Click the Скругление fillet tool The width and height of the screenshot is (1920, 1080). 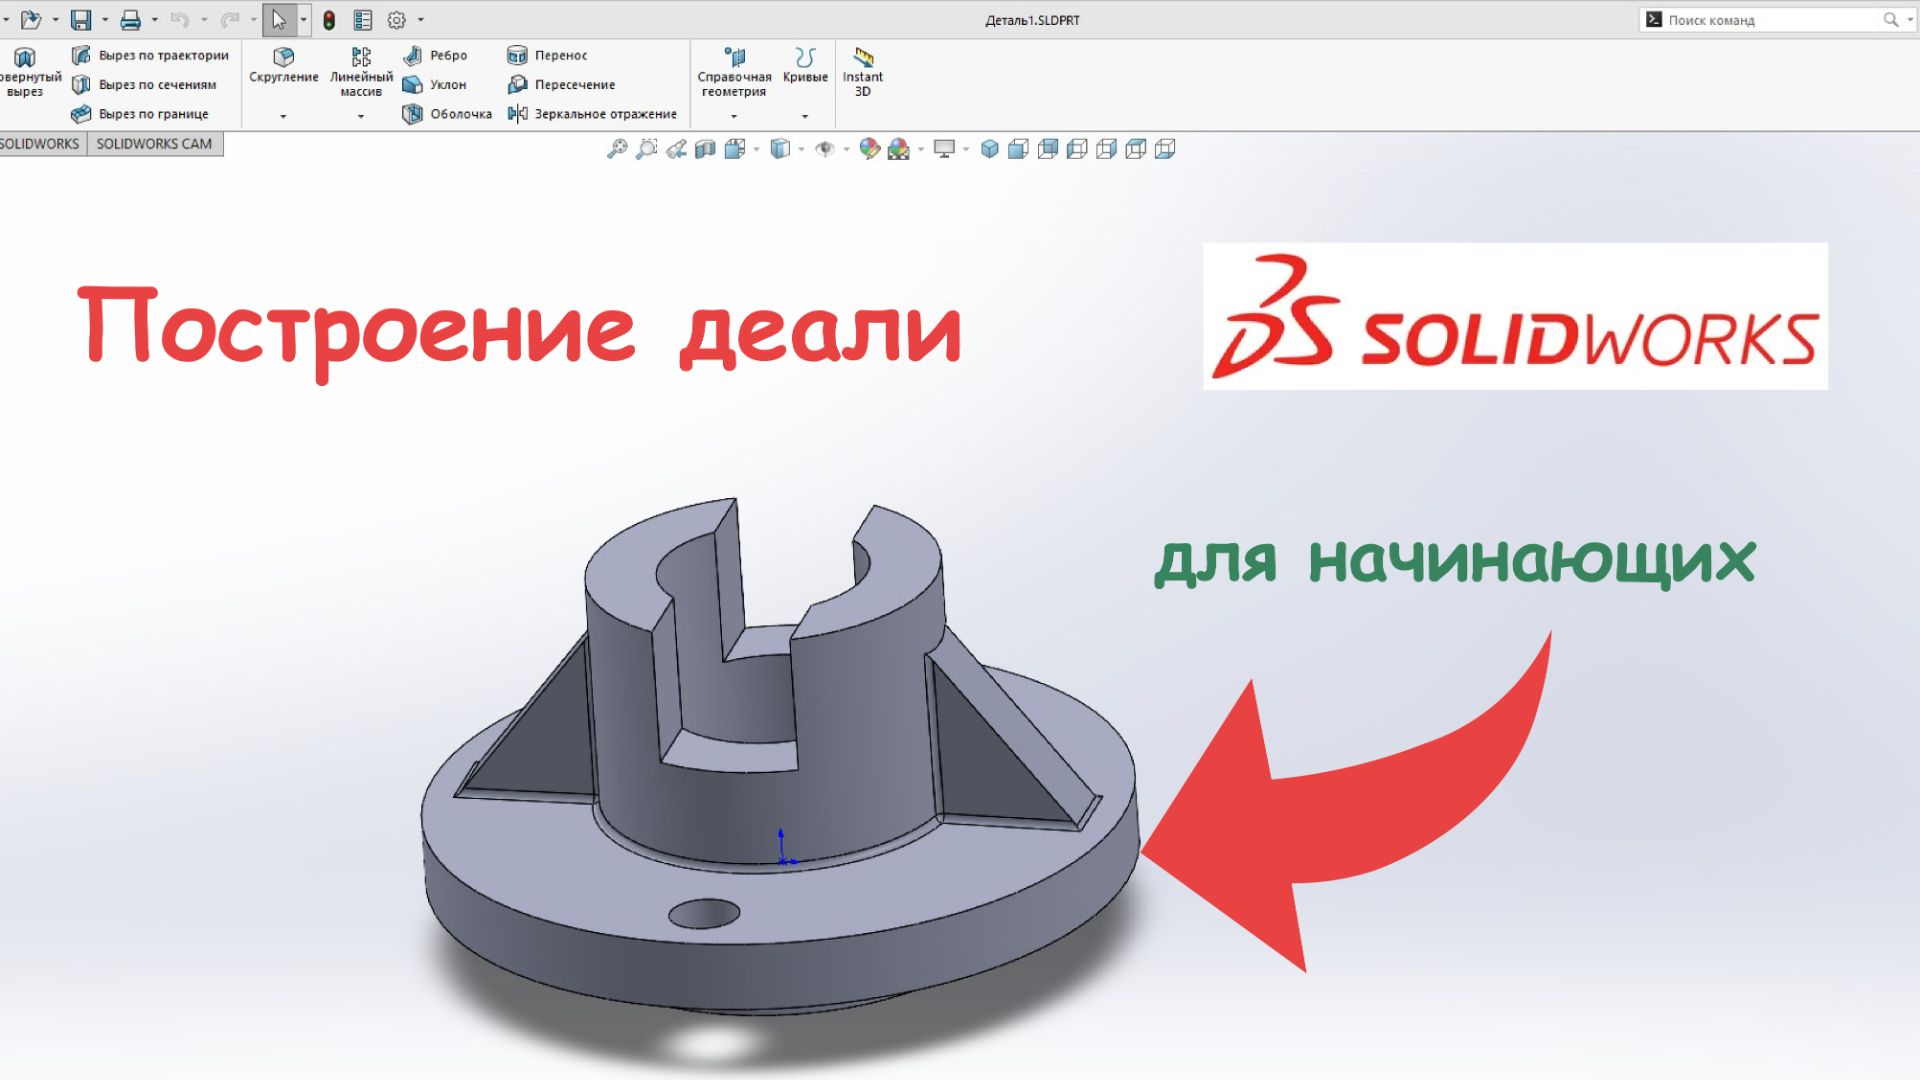pos(284,65)
